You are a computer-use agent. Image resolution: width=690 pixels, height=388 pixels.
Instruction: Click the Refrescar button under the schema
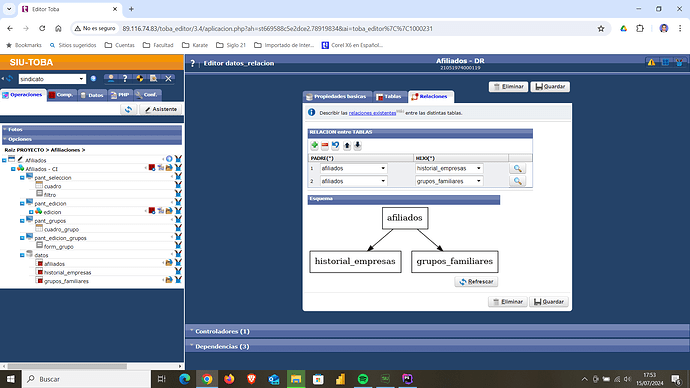click(x=476, y=282)
